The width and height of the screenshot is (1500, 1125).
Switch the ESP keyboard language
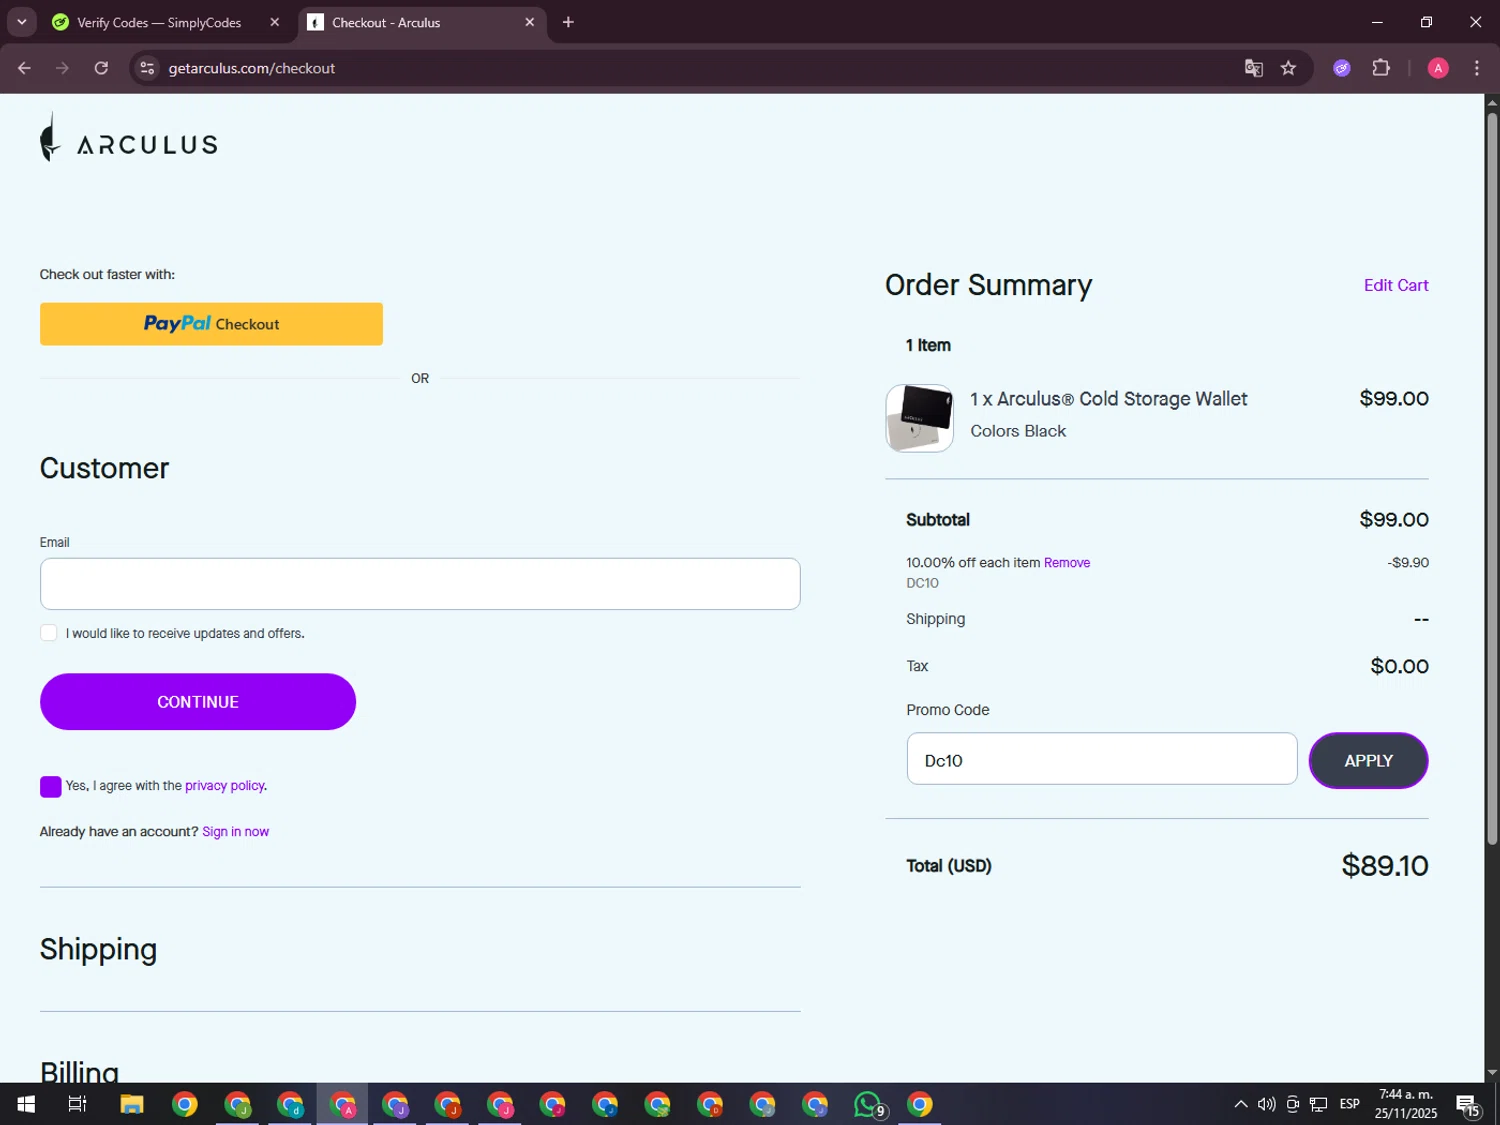tap(1350, 1104)
